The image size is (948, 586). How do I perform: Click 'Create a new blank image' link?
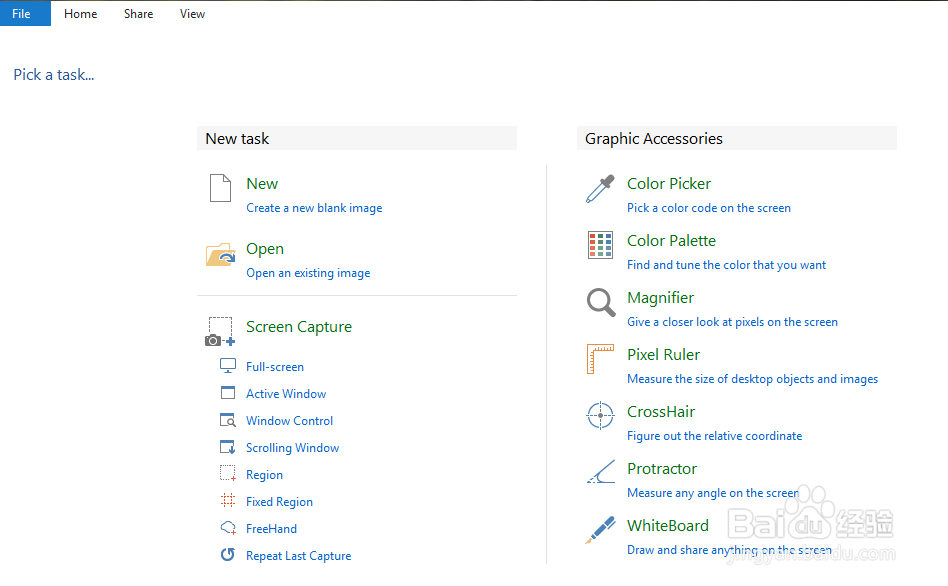pos(314,208)
